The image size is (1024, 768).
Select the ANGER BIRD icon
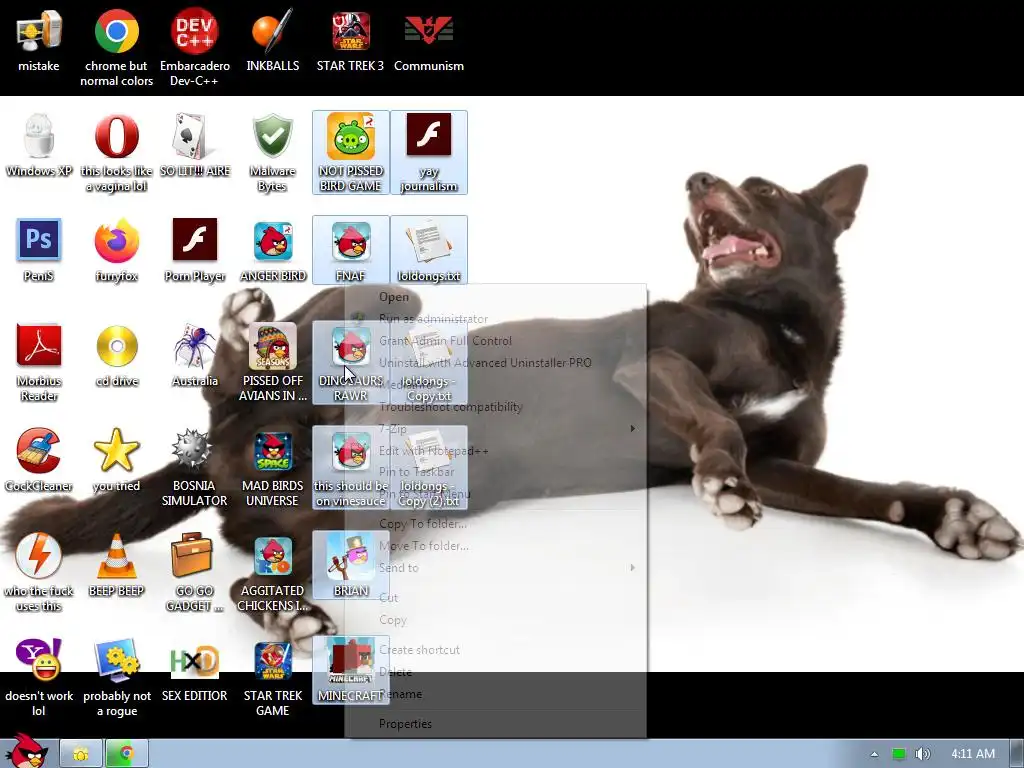(272, 251)
